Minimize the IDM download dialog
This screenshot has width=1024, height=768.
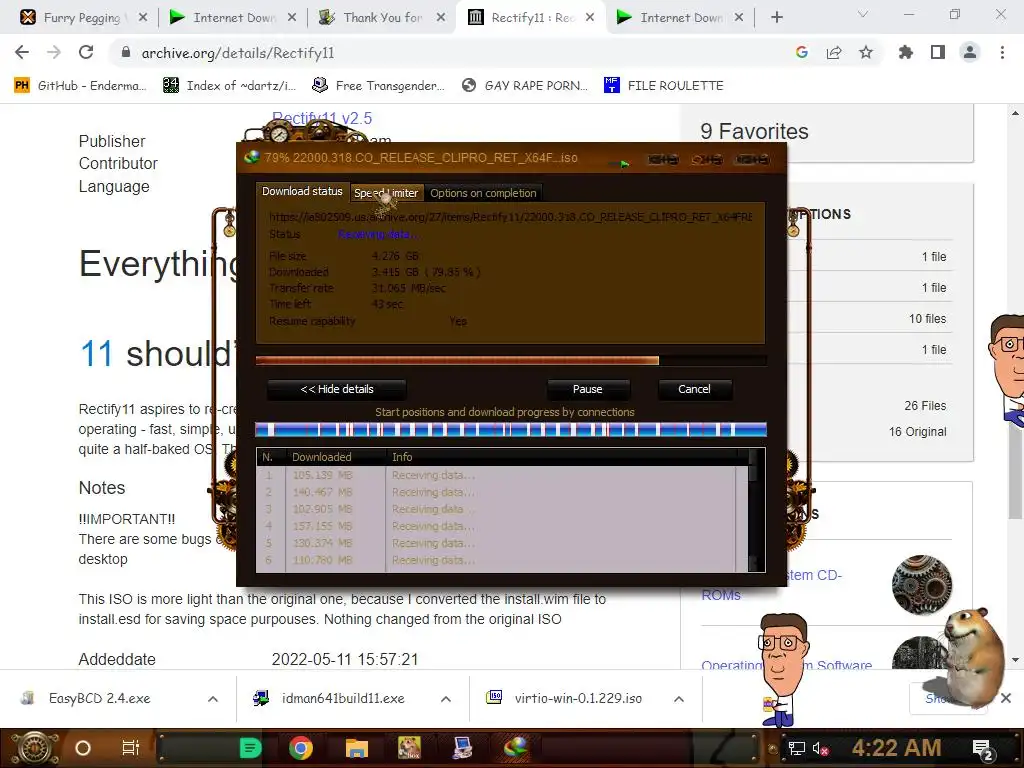tap(662, 159)
